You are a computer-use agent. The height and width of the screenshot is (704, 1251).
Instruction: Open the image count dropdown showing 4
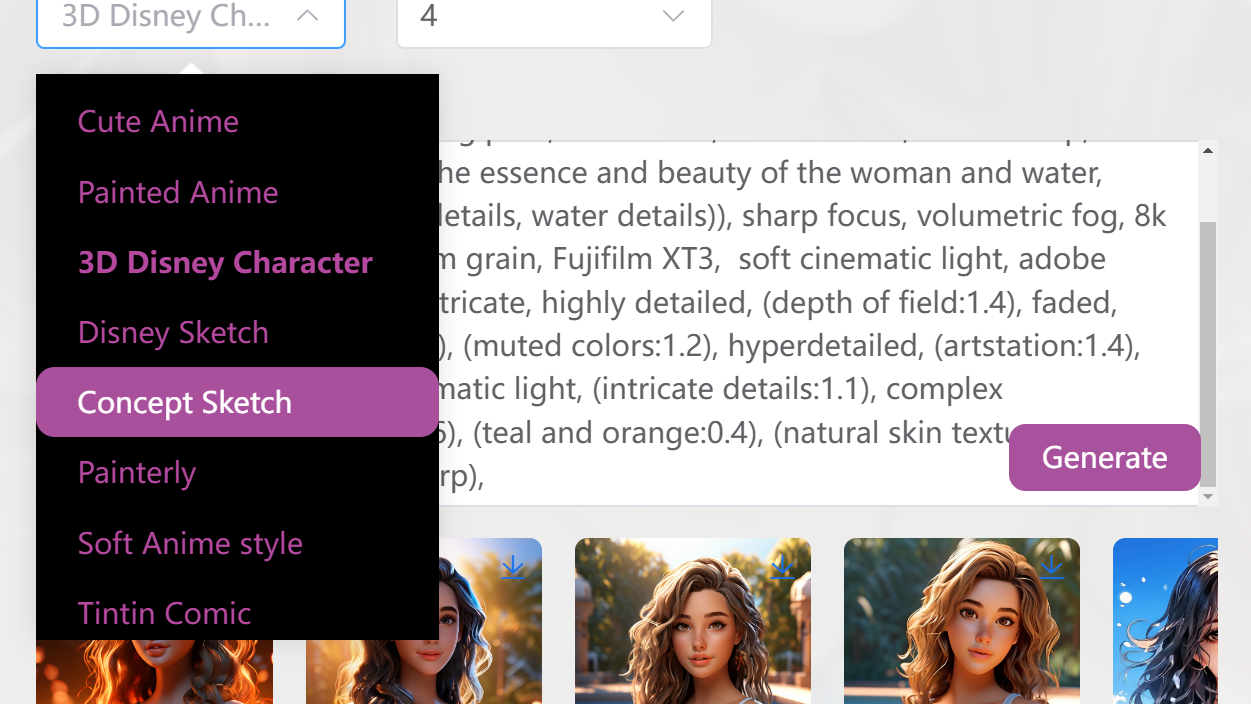tap(554, 17)
